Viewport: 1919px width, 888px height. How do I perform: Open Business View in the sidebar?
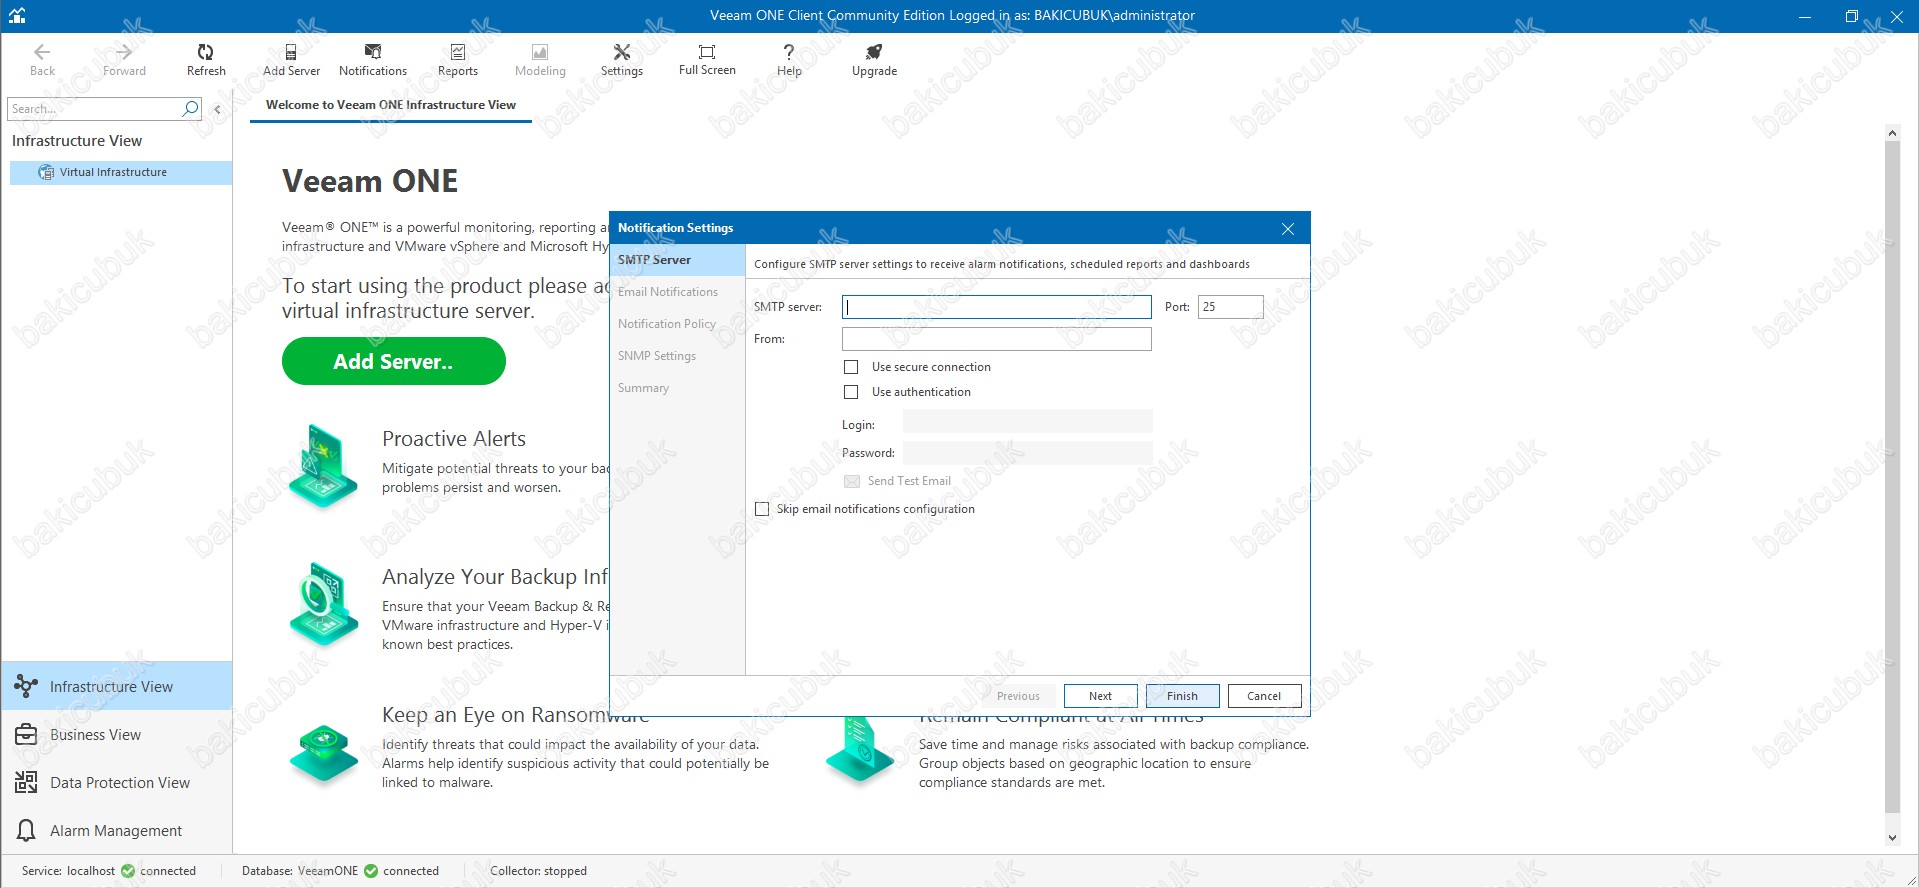[117, 734]
